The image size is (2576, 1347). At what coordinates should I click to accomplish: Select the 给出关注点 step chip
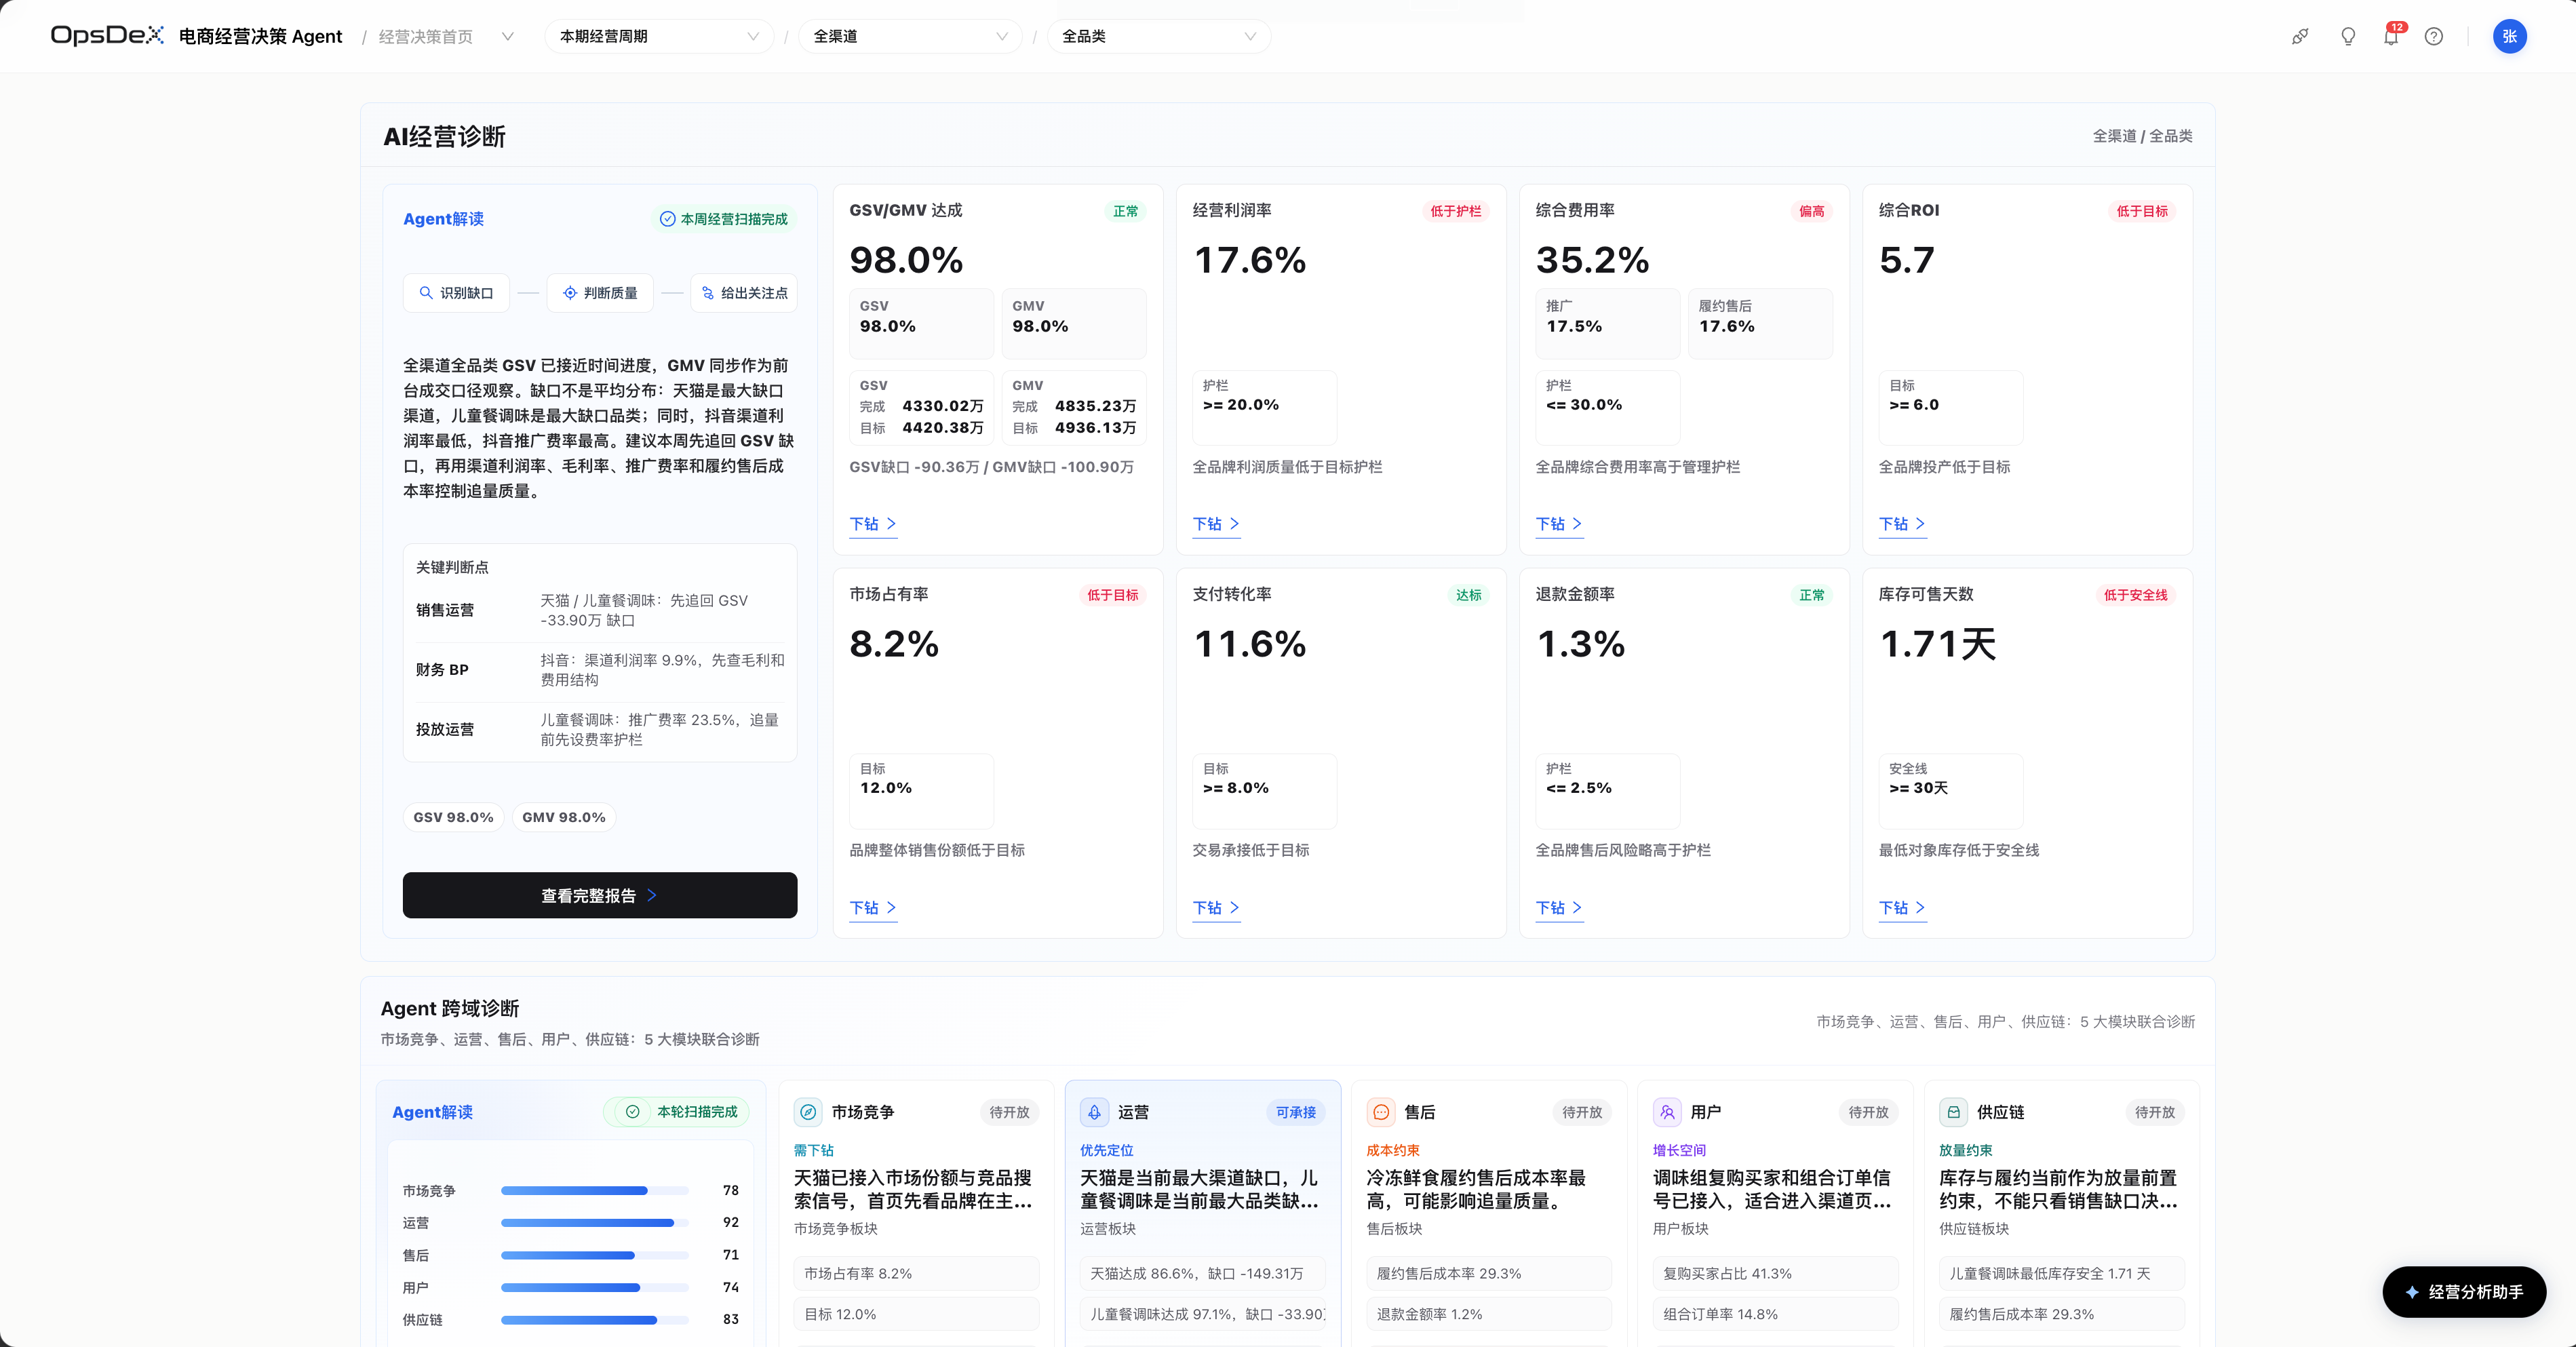pos(744,292)
